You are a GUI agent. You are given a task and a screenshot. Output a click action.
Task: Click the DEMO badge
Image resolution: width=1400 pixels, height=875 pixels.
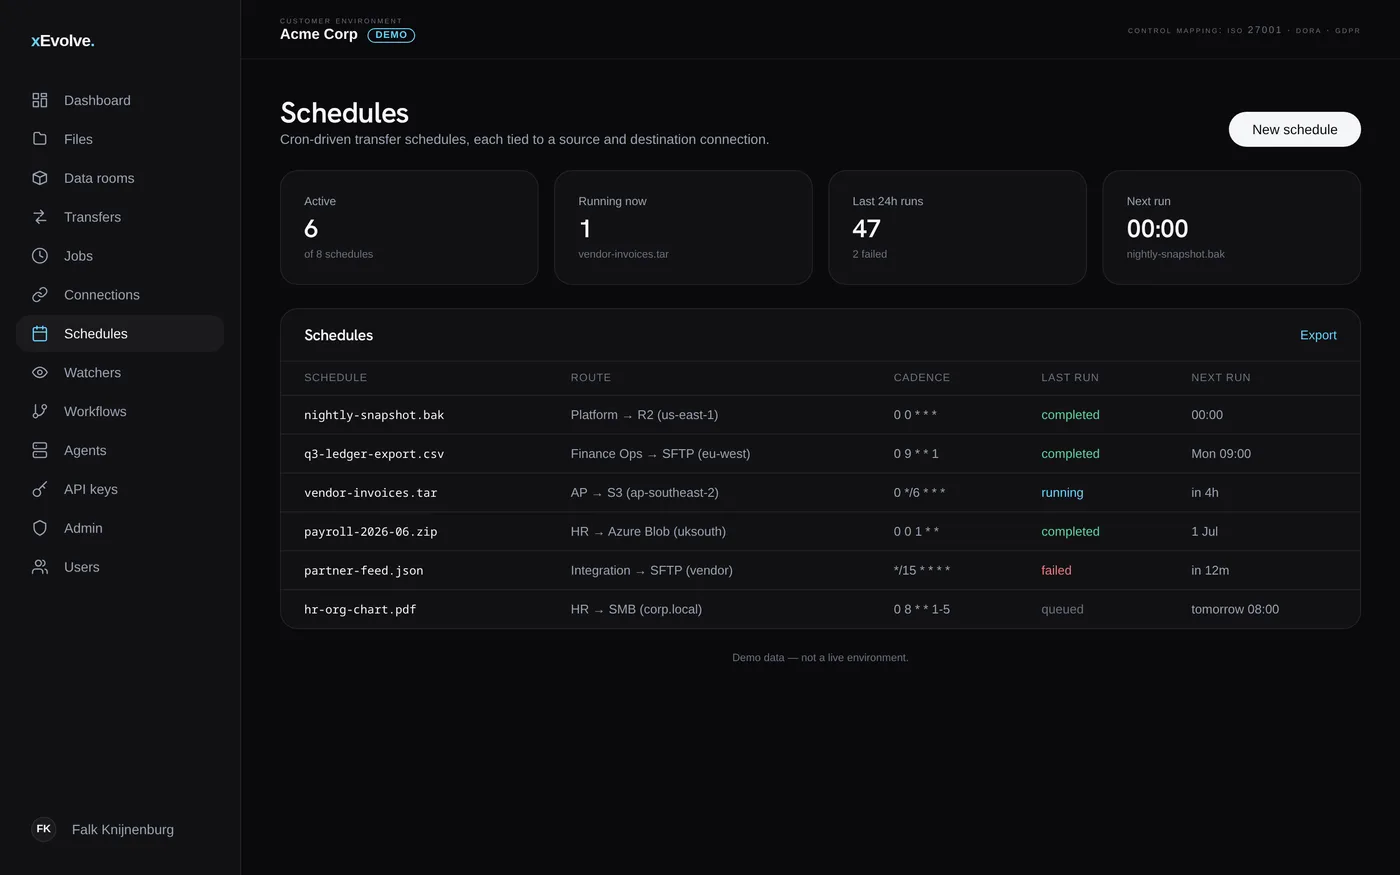391,35
